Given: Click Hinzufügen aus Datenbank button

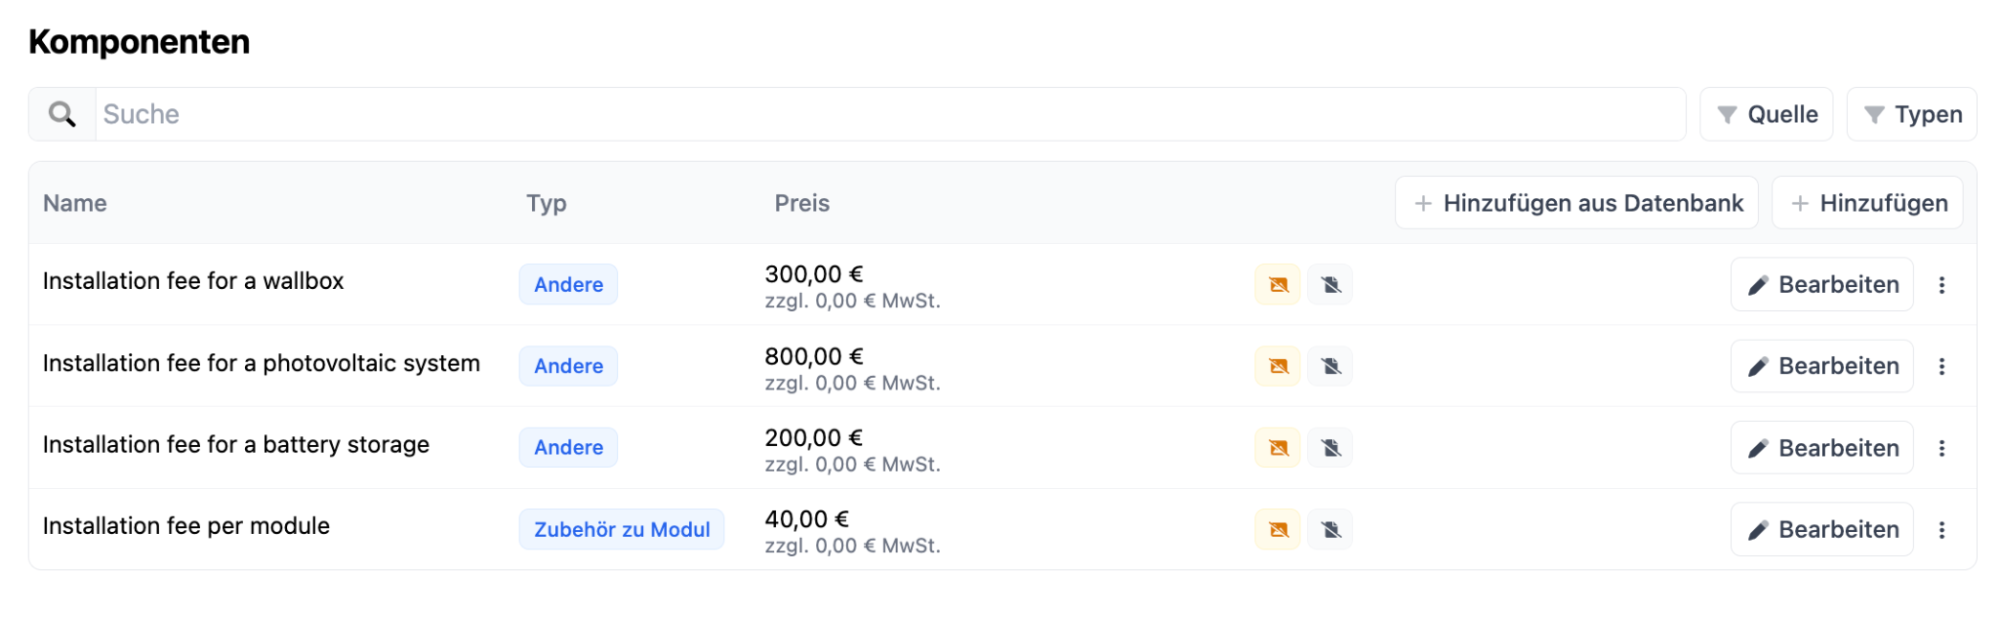Looking at the screenshot, I should (1576, 203).
